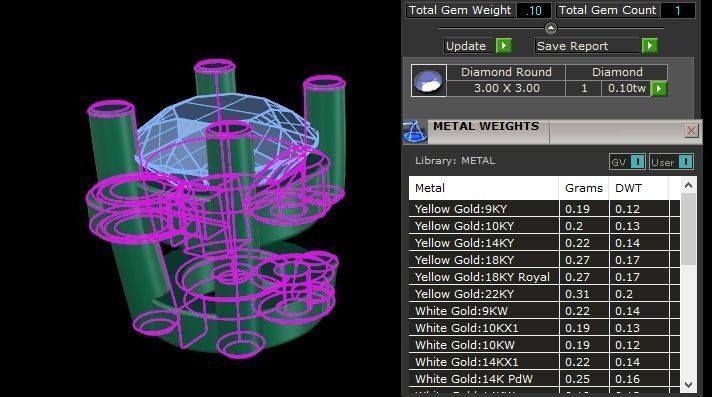Select the White Gold:10KX1 row
This screenshot has height=397, width=712.
(x=544, y=328)
